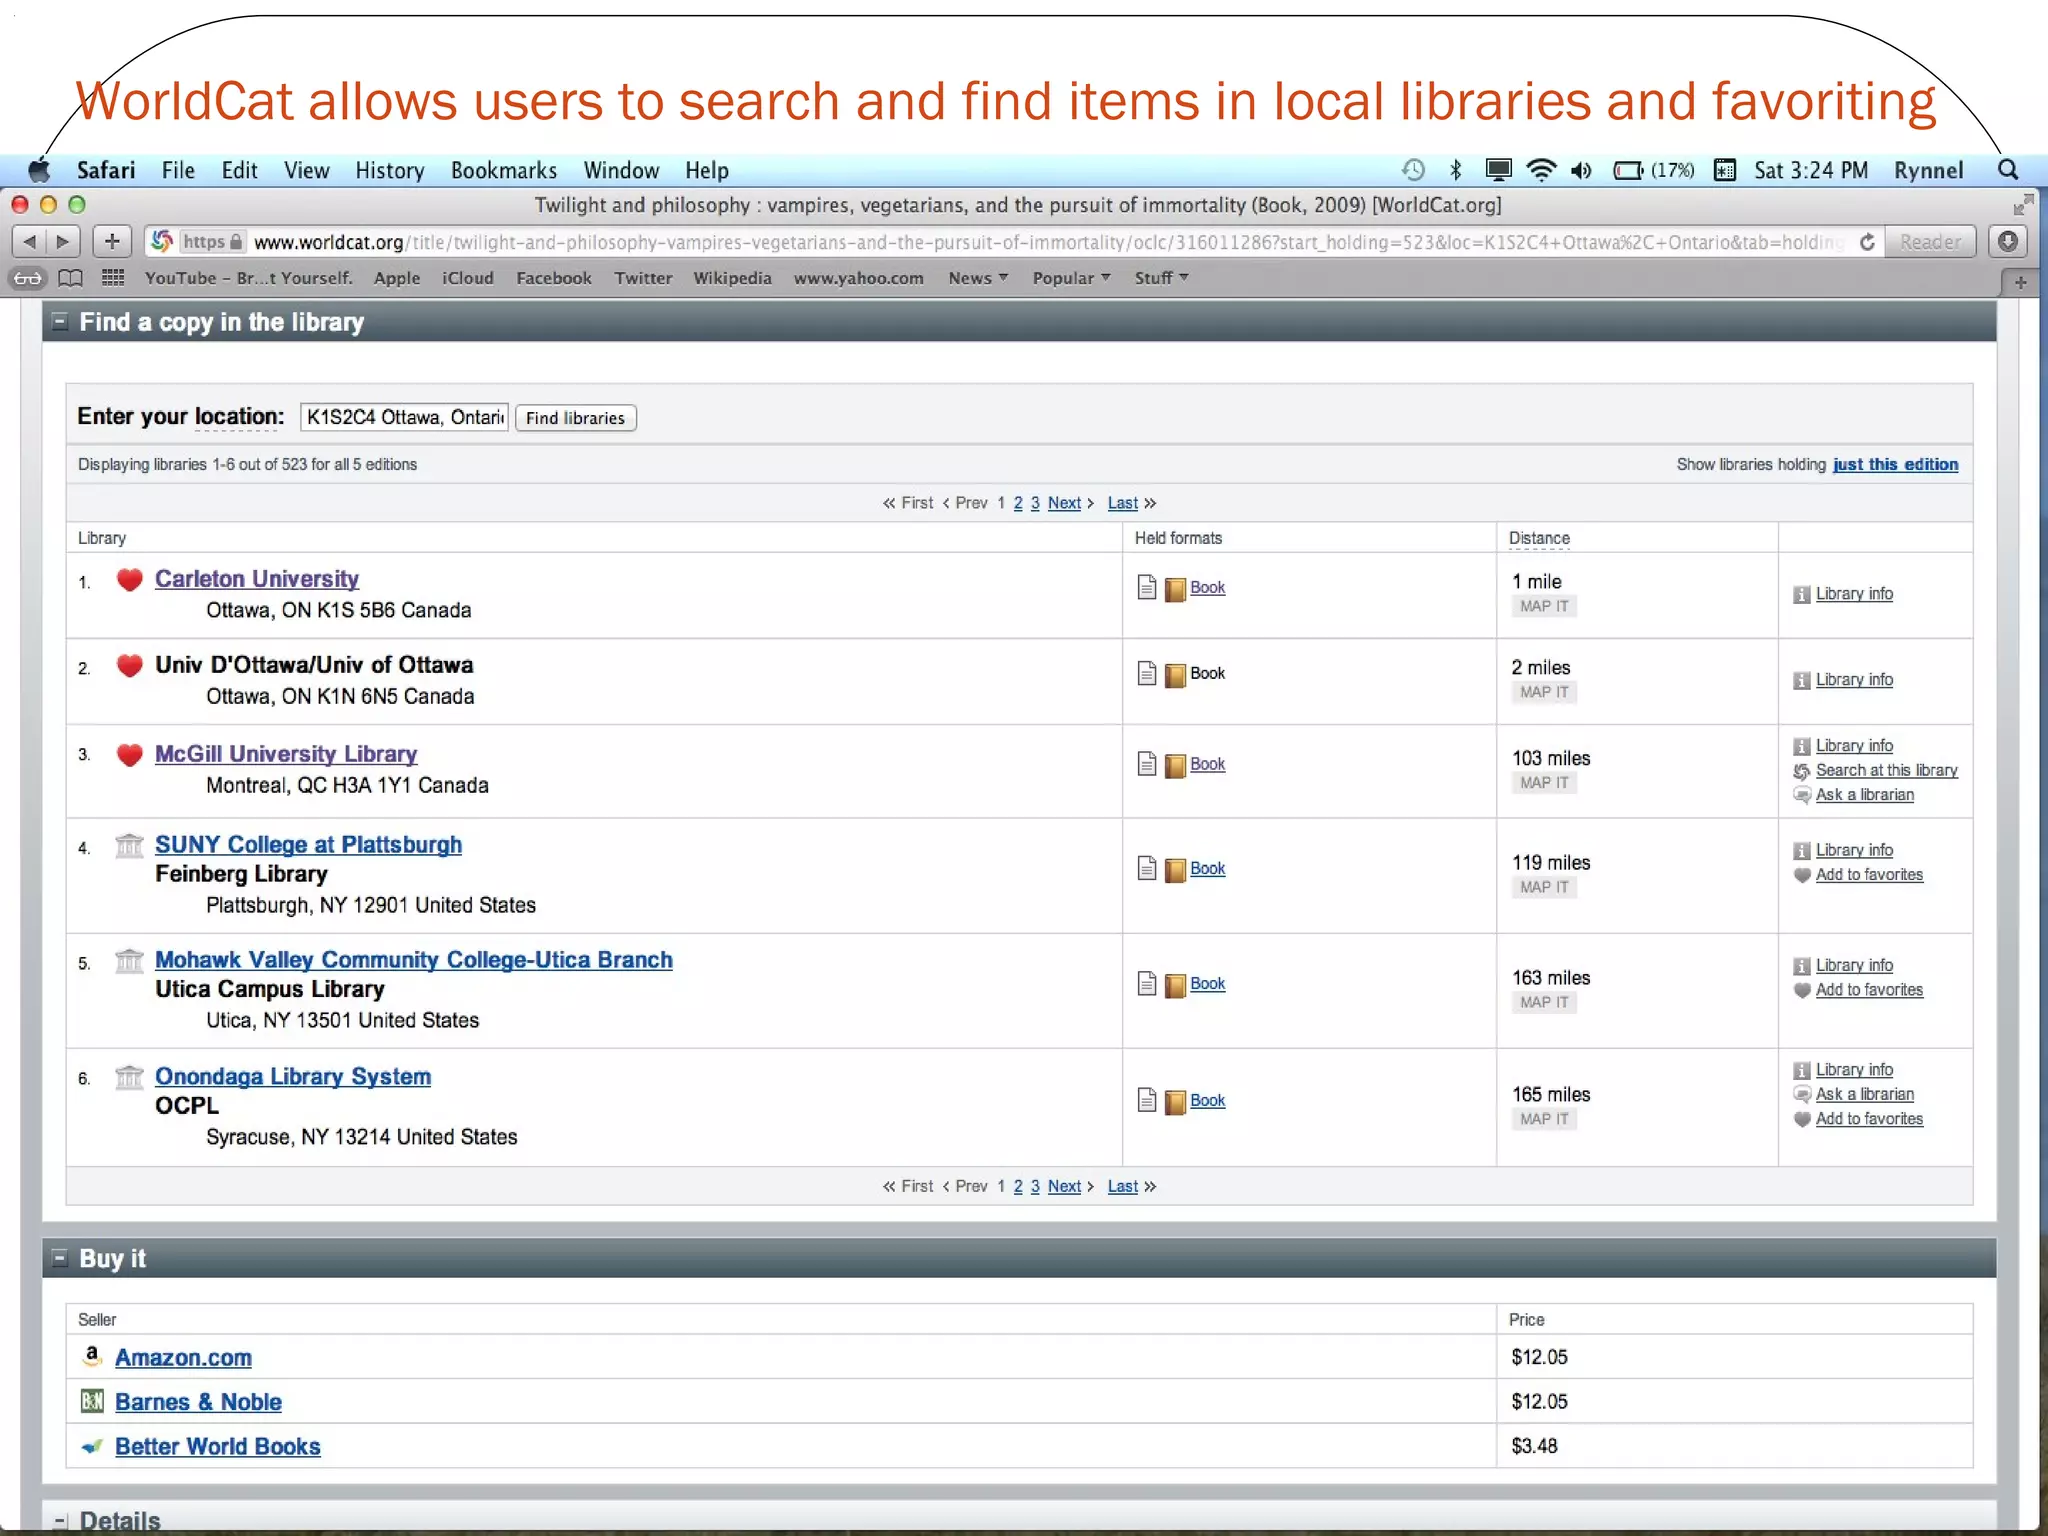Show bookmarks with open book icon

coord(70,278)
